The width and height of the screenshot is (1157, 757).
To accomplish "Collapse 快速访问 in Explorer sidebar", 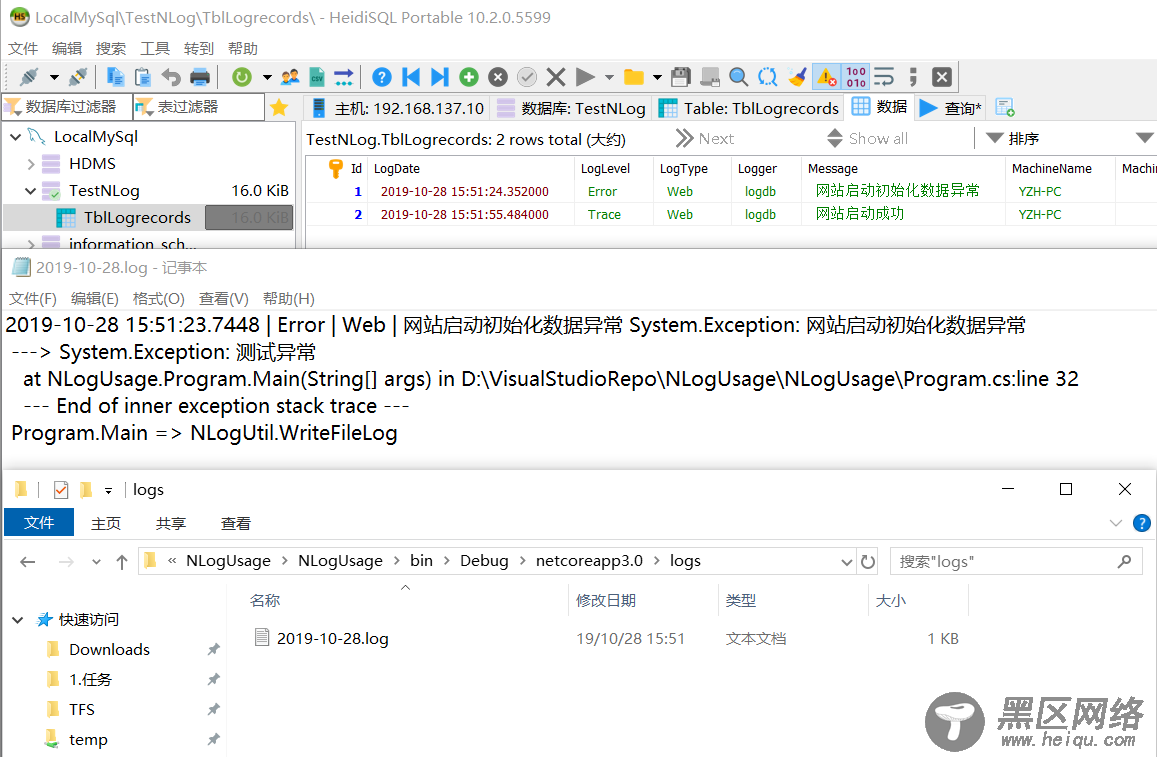I will coord(18,620).
